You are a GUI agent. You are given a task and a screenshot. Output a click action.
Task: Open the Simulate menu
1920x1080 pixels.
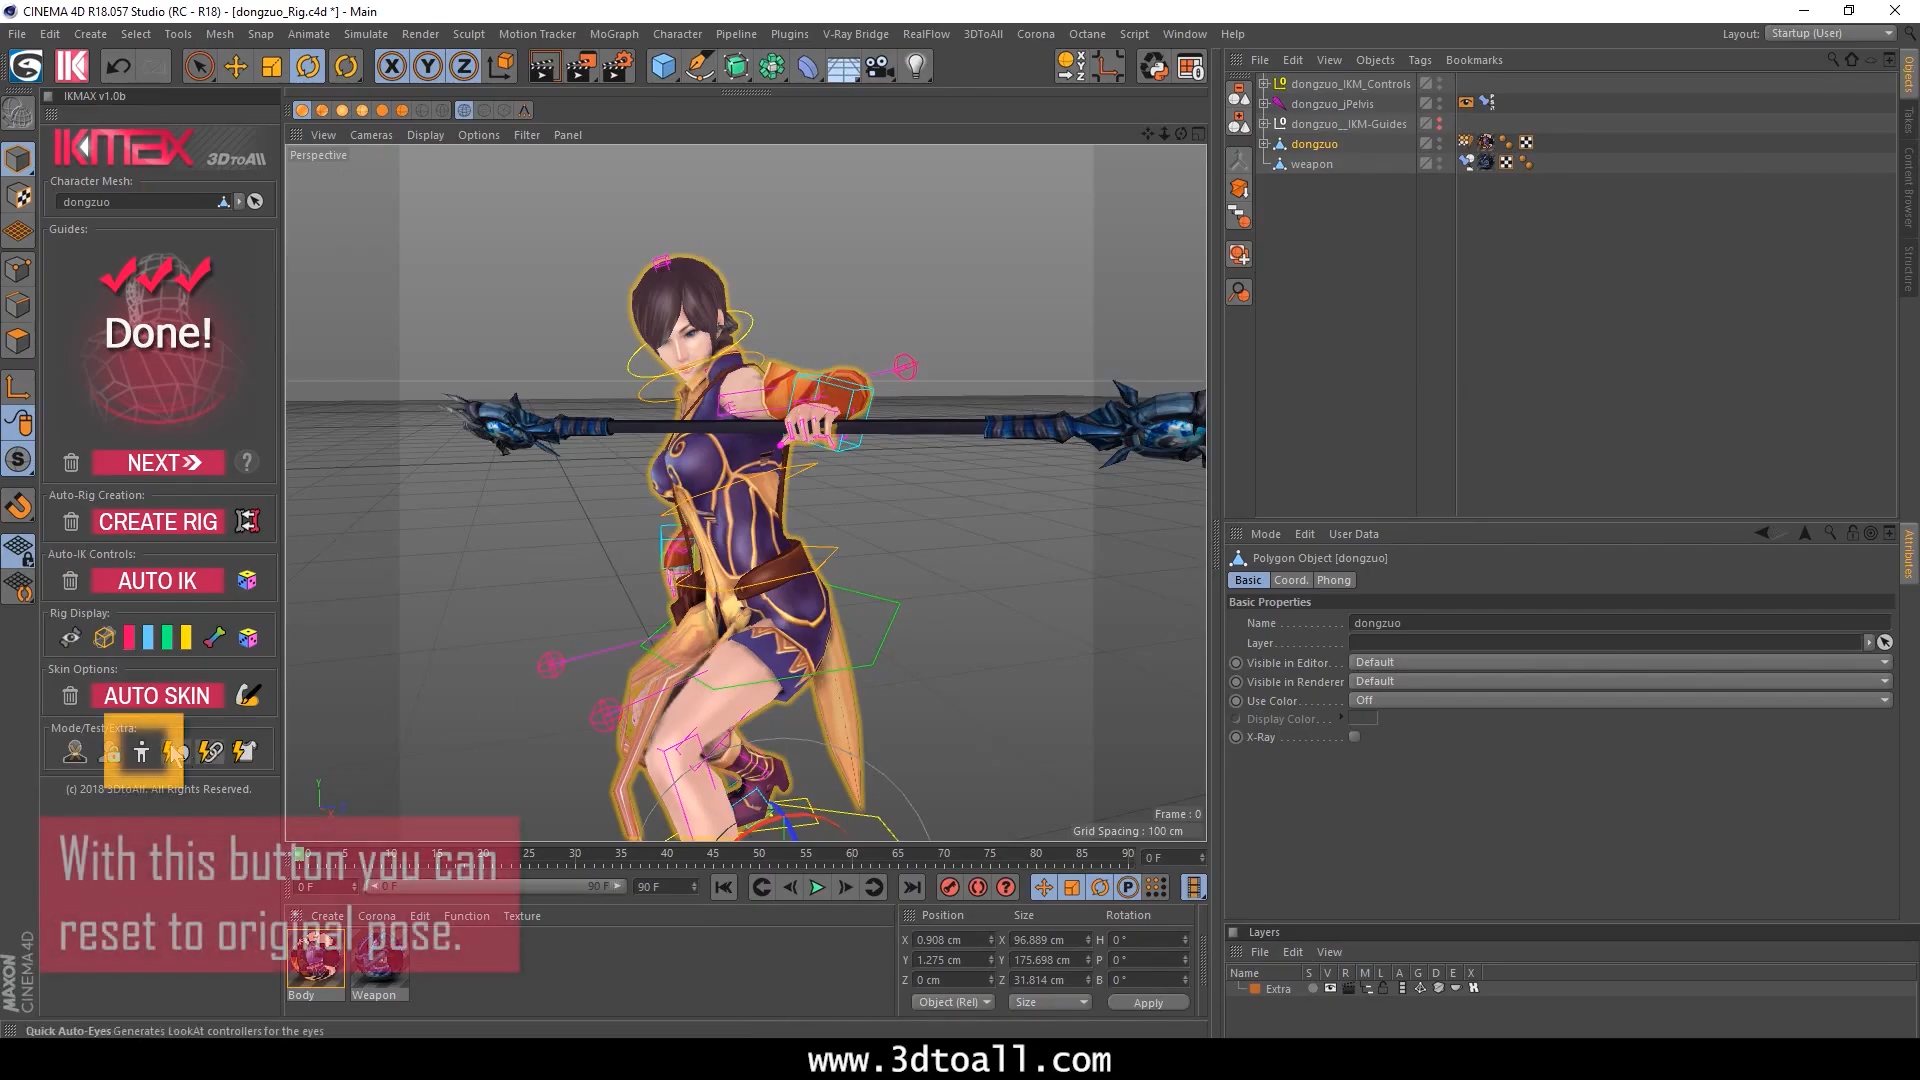(366, 34)
